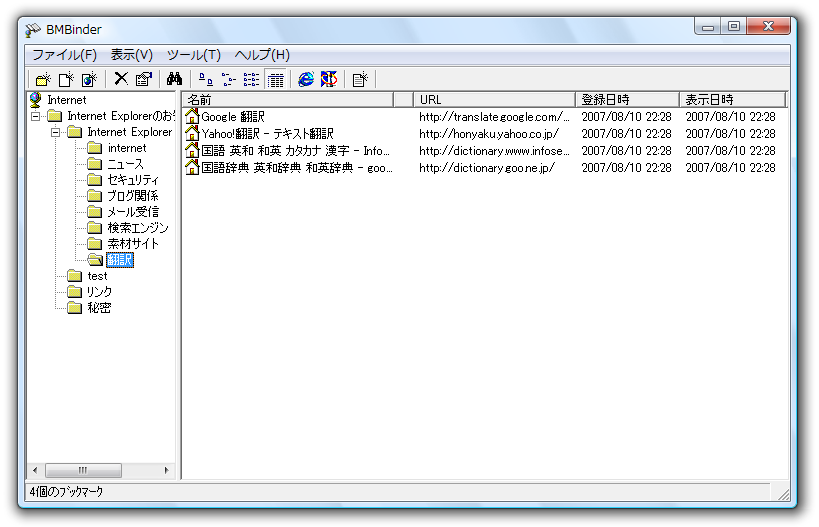Screen dimensions: 819x527
Task: Minimize the BMBinder window
Action: tap(708, 26)
